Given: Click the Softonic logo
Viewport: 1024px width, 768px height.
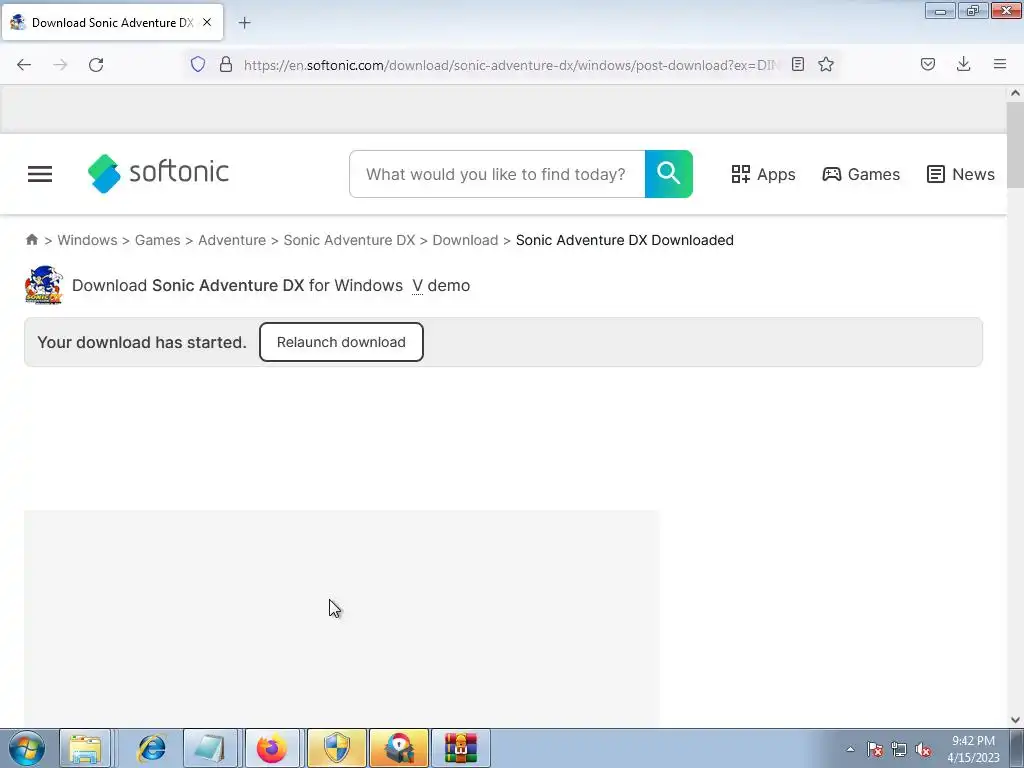Looking at the screenshot, I should click(158, 173).
